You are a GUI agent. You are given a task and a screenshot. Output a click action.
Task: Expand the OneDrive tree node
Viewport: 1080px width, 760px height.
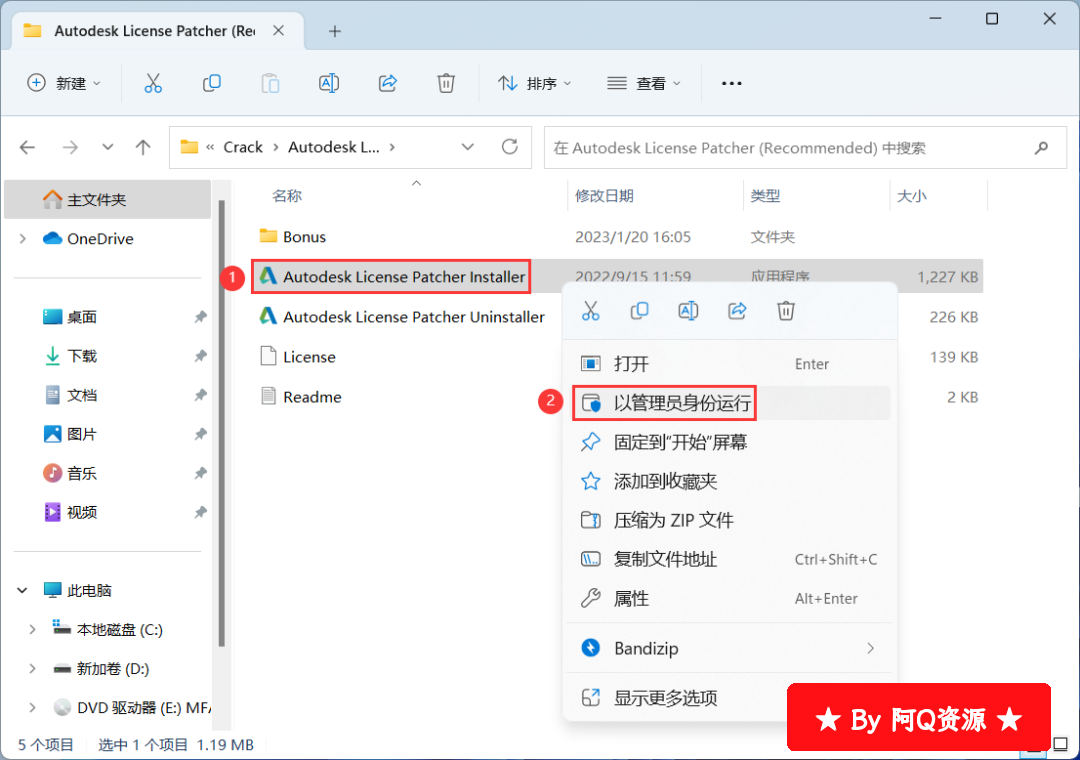pos(23,238)
